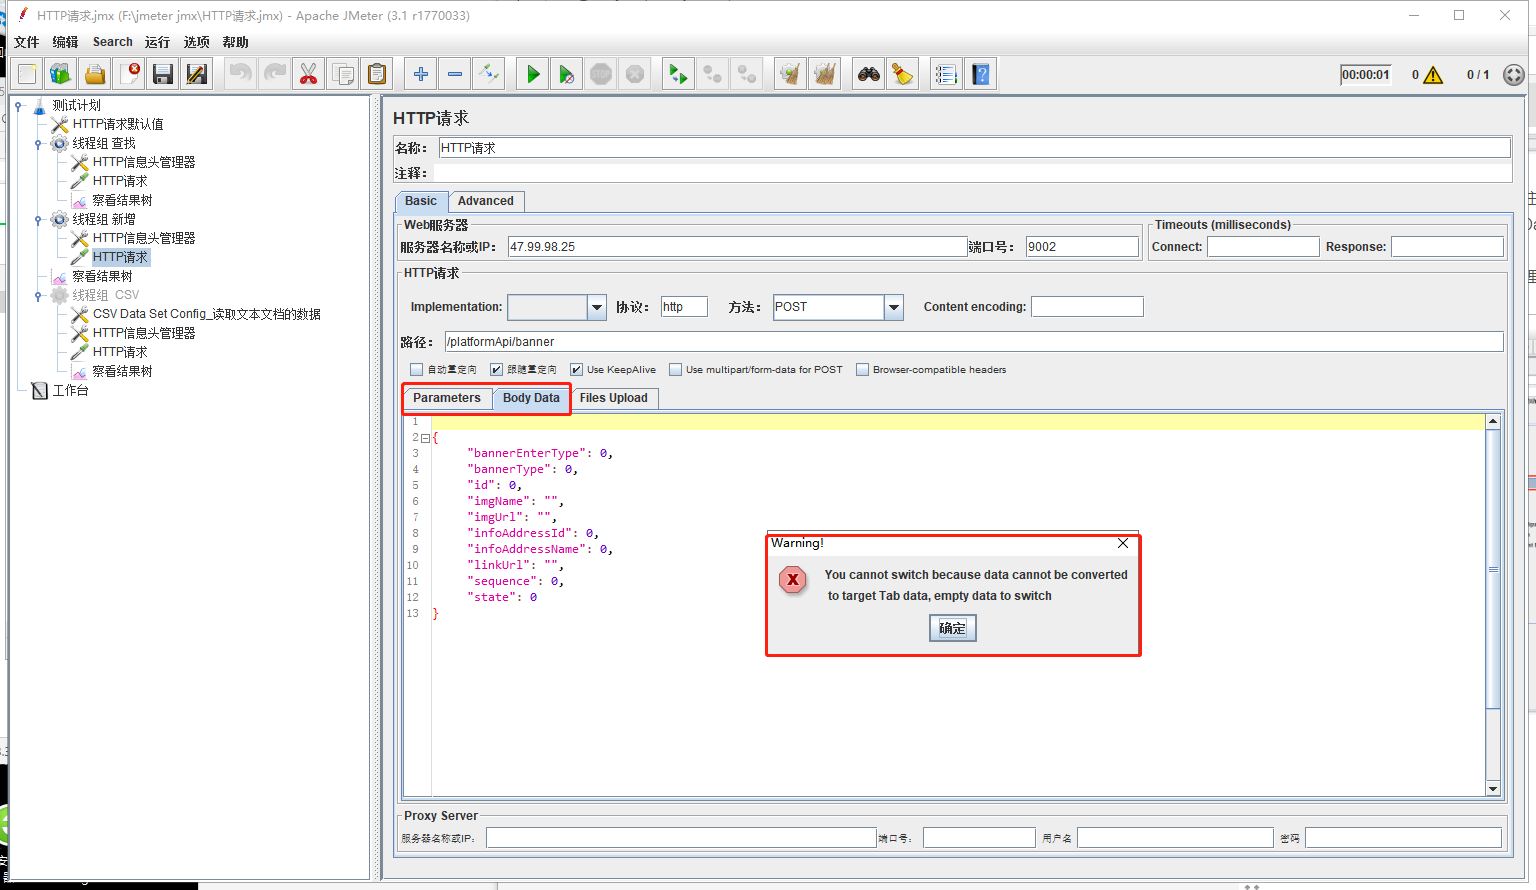The width and height of the screenshot is (1536, 890).
Task: Collapse the 测试计划 tree node toggle
Action: (18, 105)
